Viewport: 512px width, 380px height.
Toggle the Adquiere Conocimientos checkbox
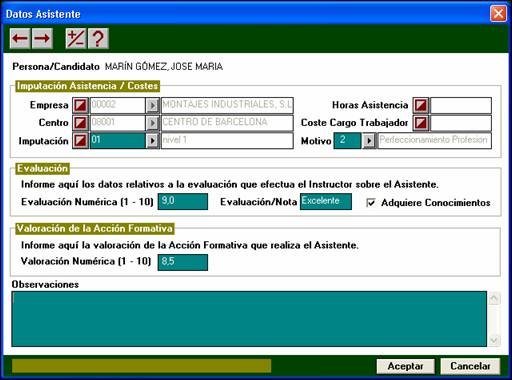point(371,203)
